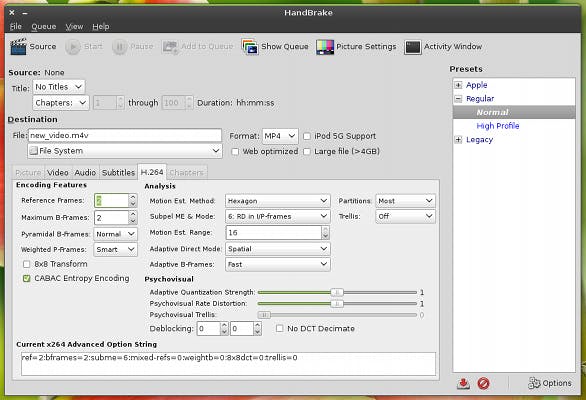Select the H.264 tab

coord(152,172)
